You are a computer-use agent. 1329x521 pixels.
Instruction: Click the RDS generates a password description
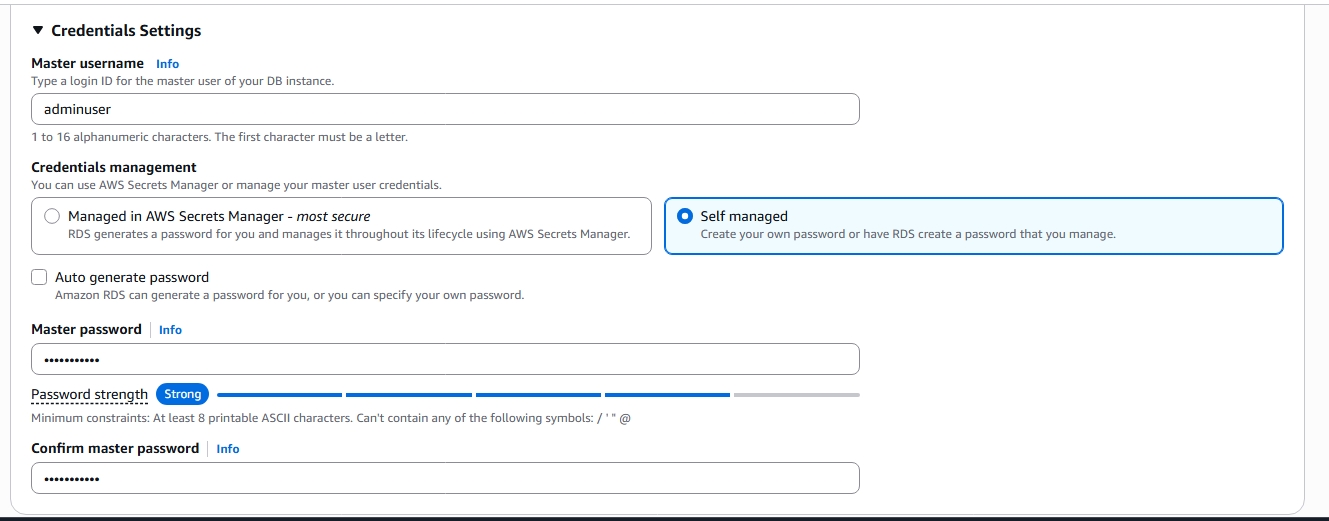[x=348, y=235]
